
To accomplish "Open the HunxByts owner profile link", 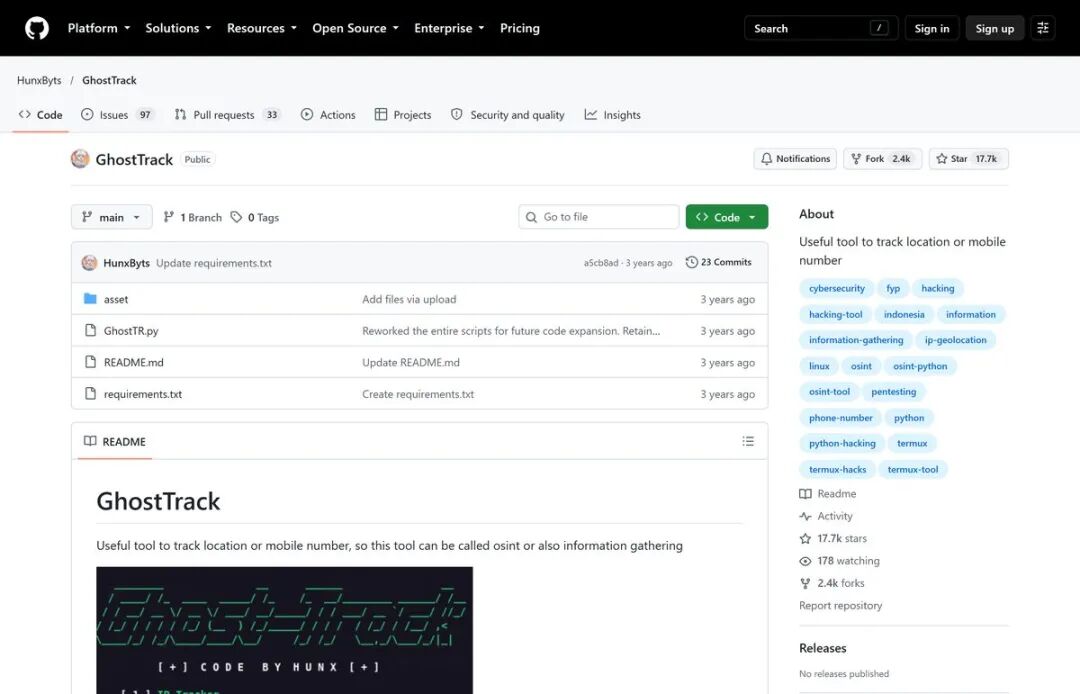I will pos(39,80).
